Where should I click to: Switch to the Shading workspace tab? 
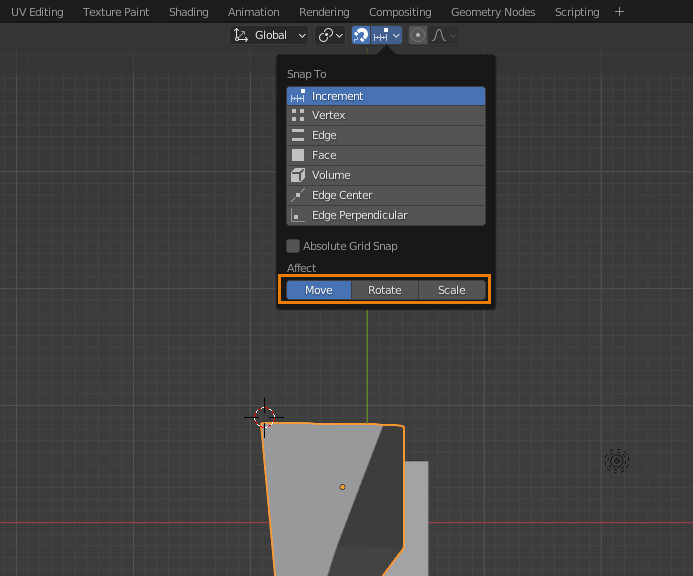click(188, 12)
